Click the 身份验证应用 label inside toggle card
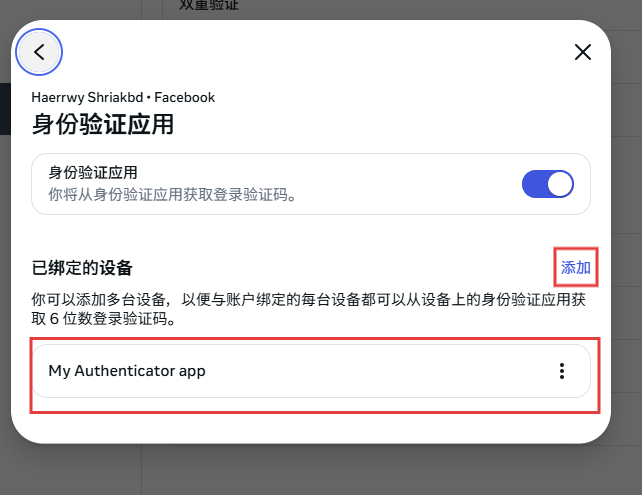 93,172
